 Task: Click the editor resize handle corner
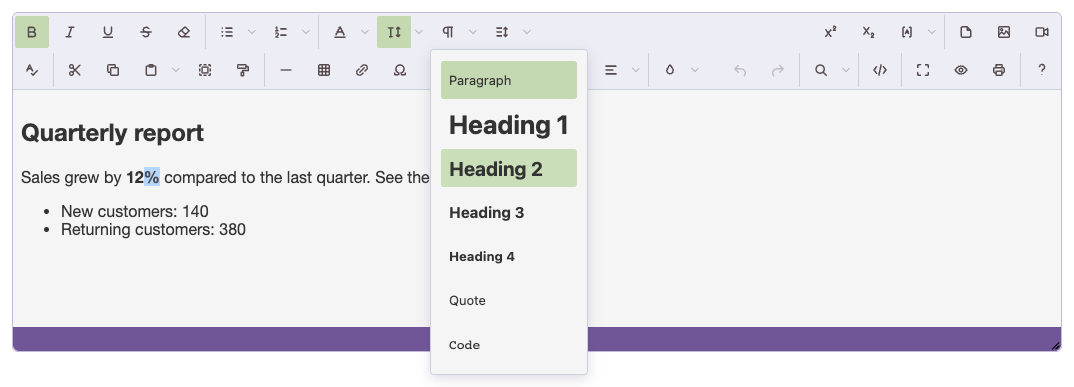tap(1056, 346)
